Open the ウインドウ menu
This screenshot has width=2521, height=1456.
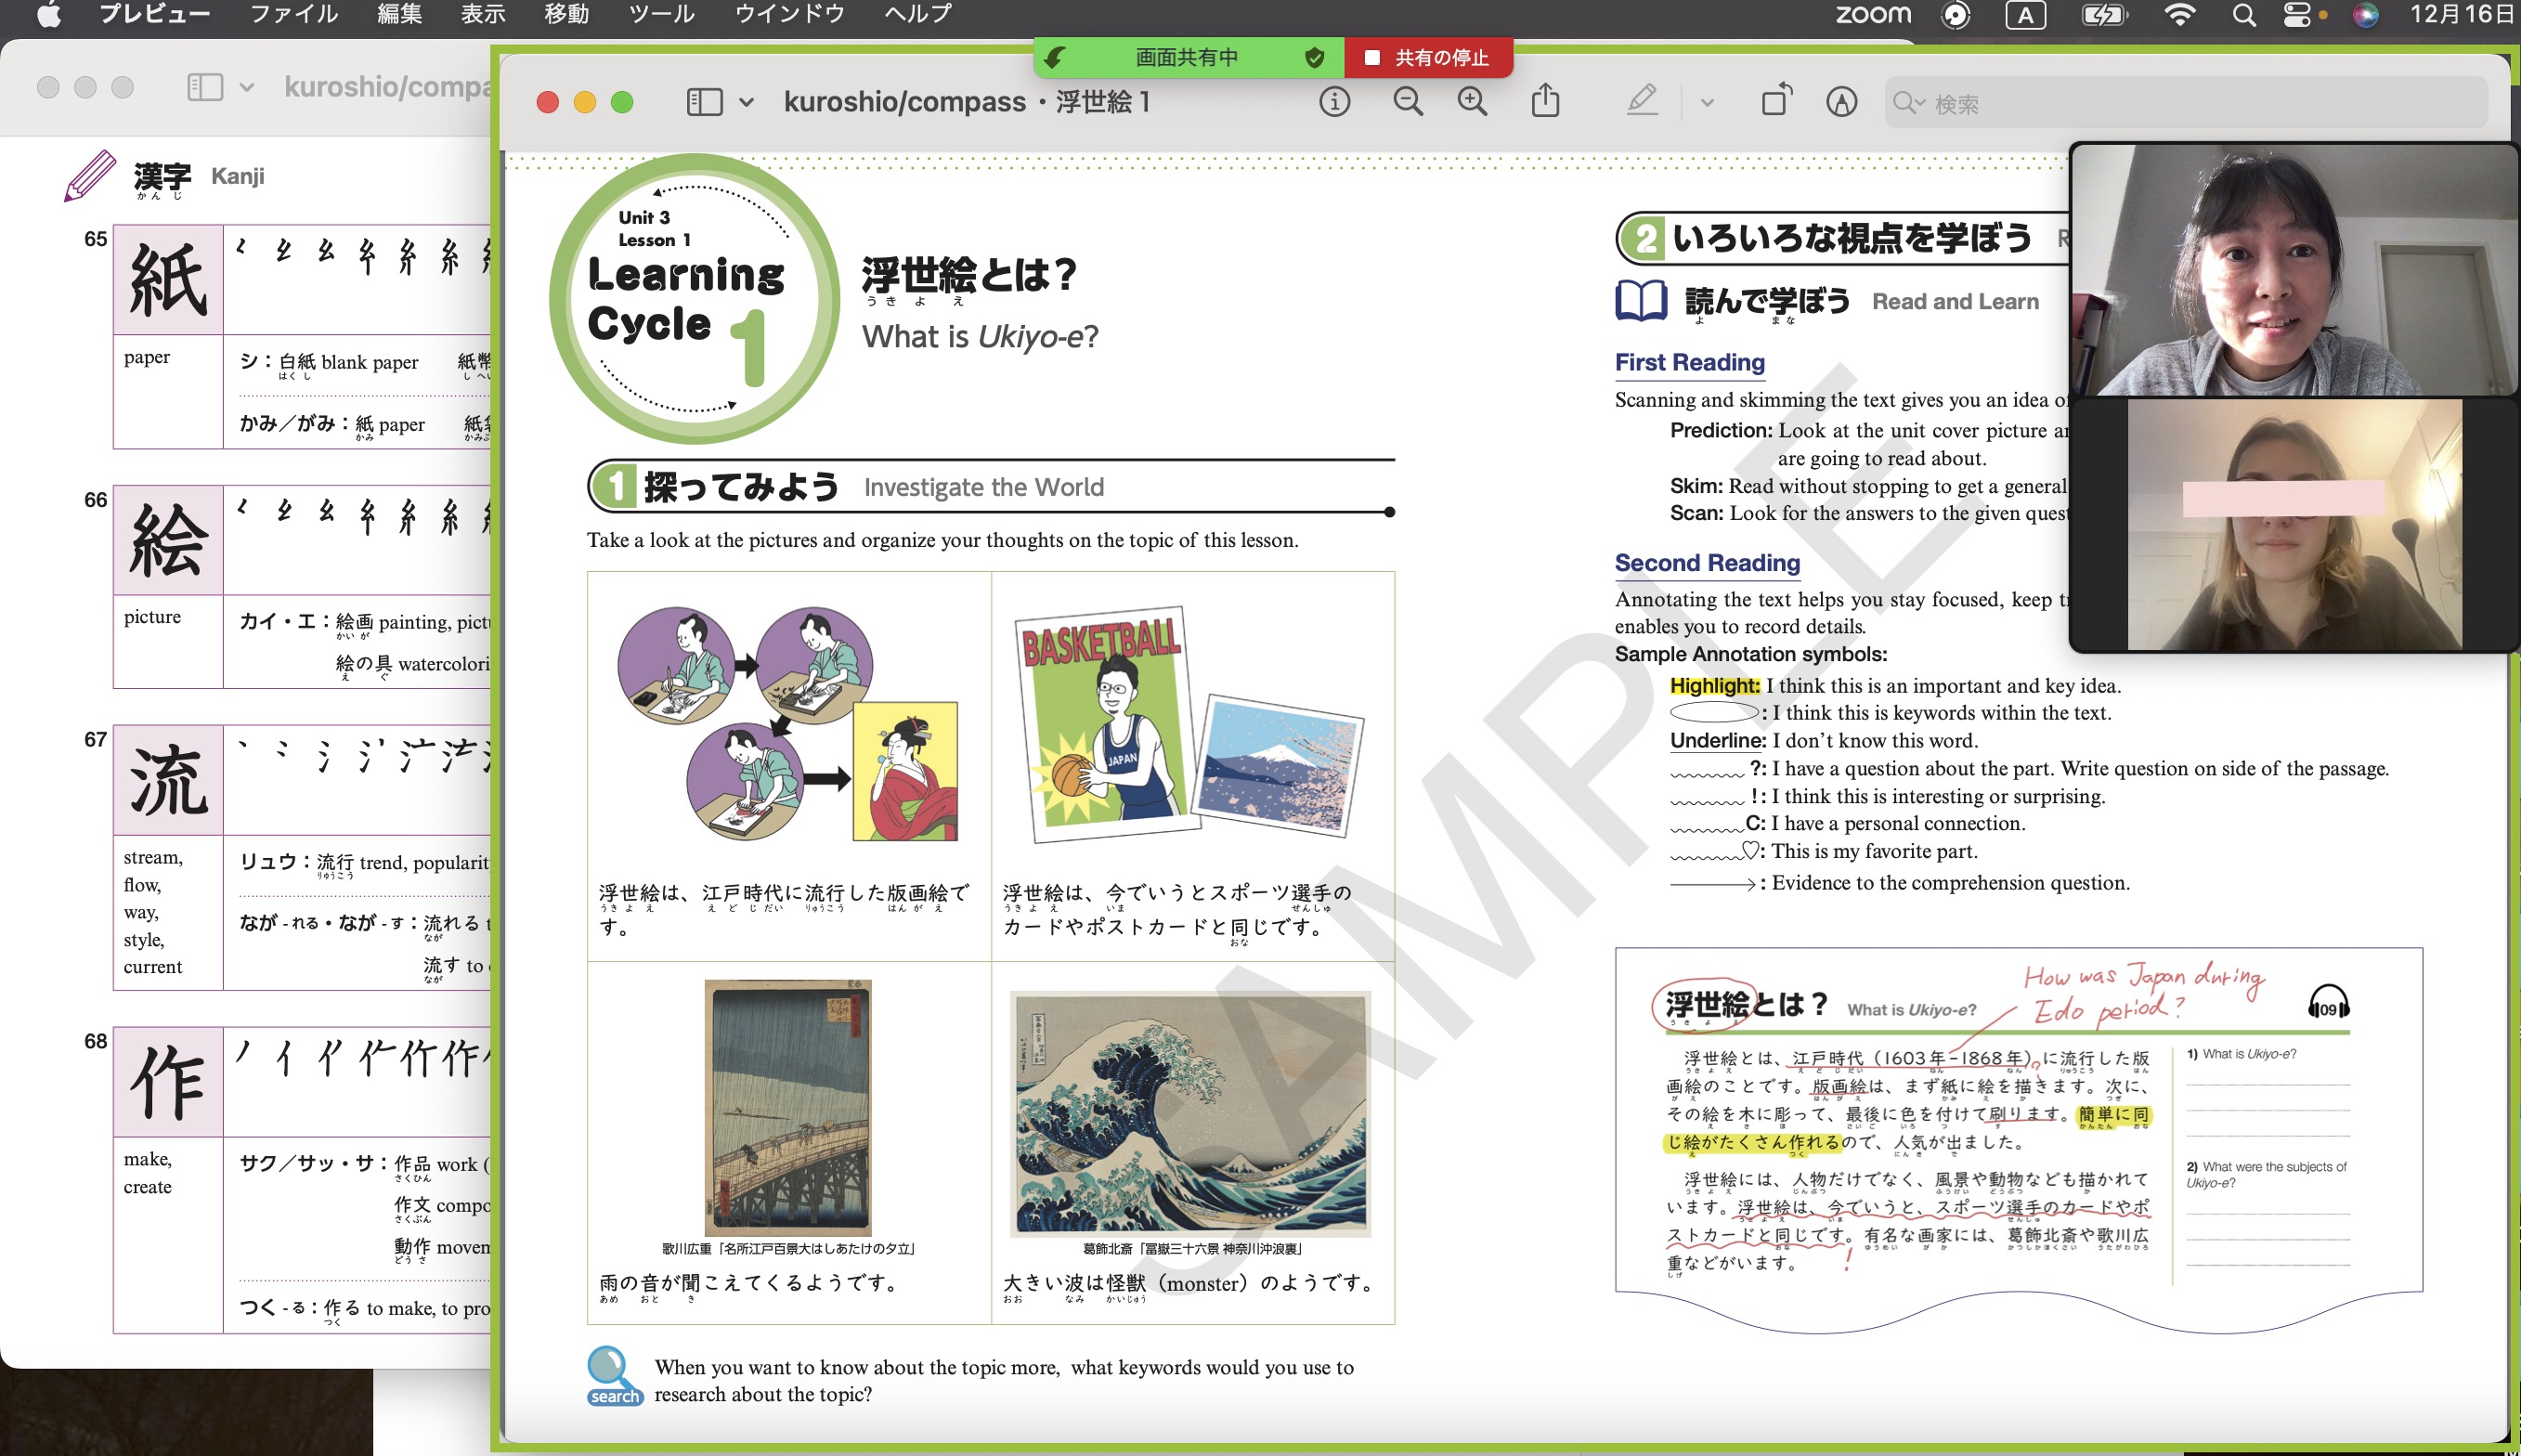tap(789, 14)
